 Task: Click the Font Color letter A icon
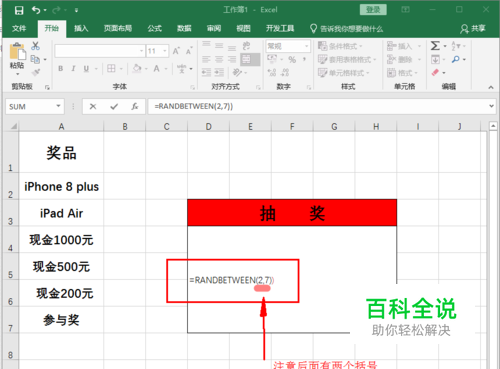156,69
